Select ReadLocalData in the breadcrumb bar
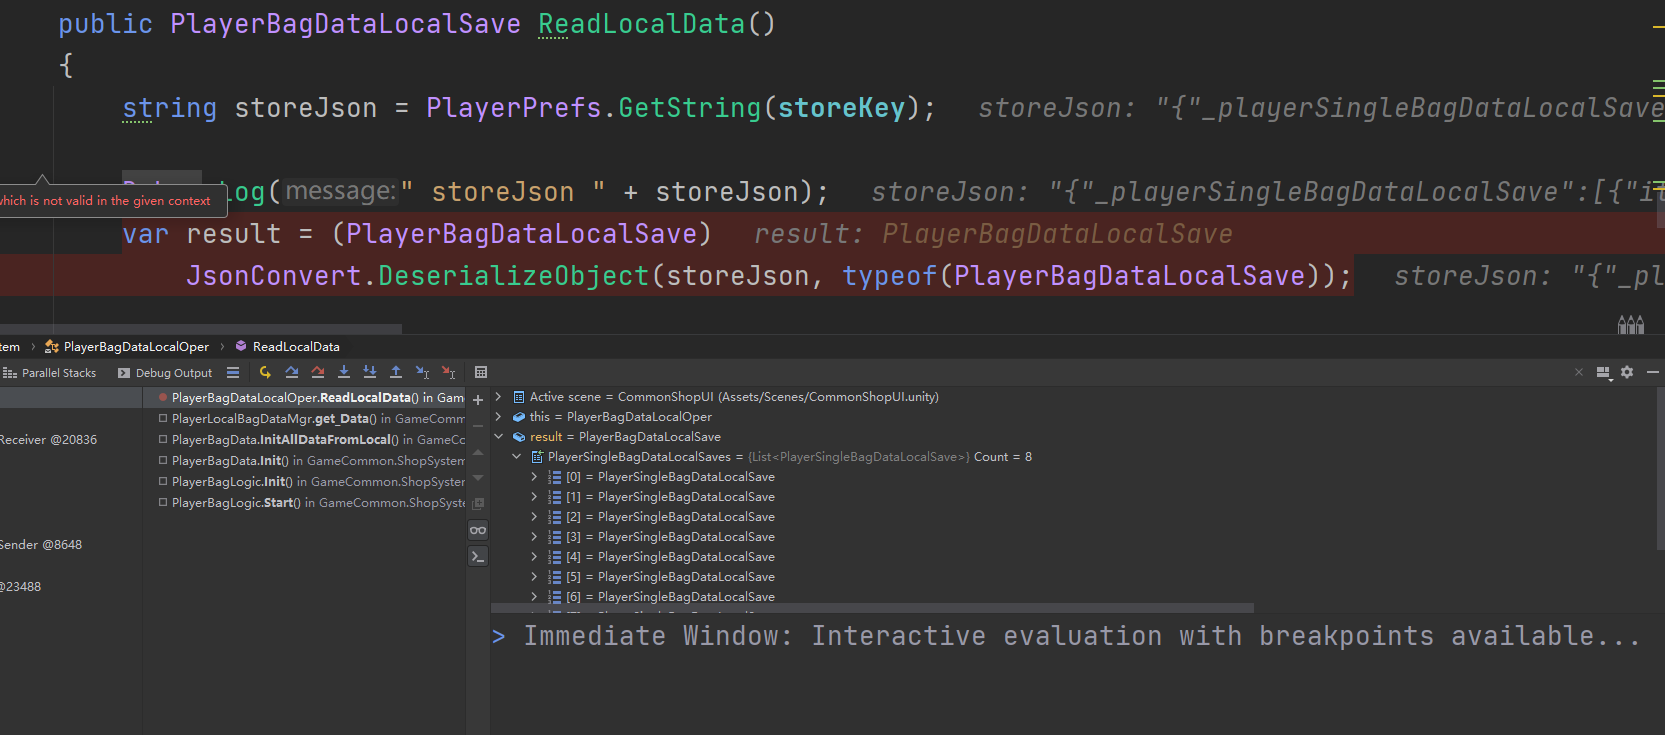This screenshot has height=735, width=1665. (287, 347)
